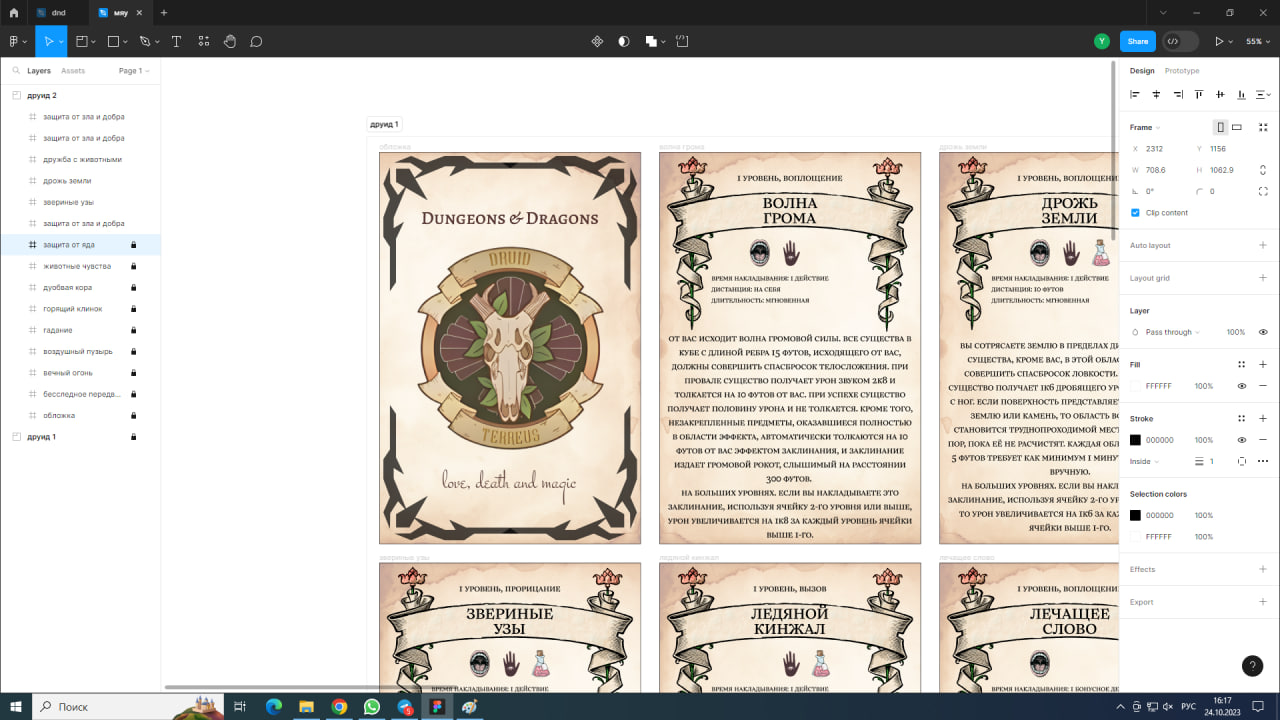Add an Effect with plus
This screenshot has height=720, width=1280.
[1263, 569]
